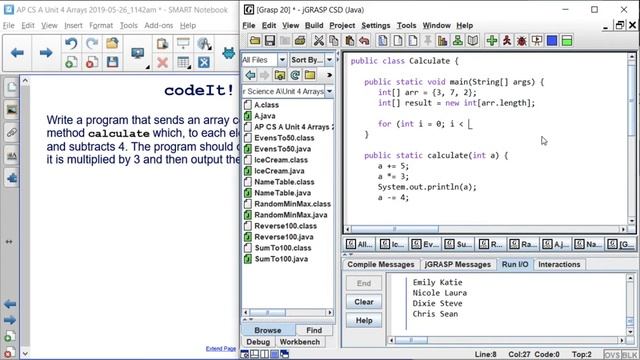Select the Debug tab

coord(258,342)
